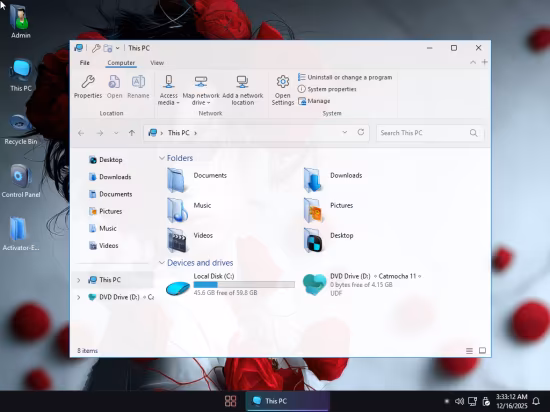Click Uninstall or change a program
Viewport: 550px width, 412px height.
pyautogui.click(x=345, y=77)
